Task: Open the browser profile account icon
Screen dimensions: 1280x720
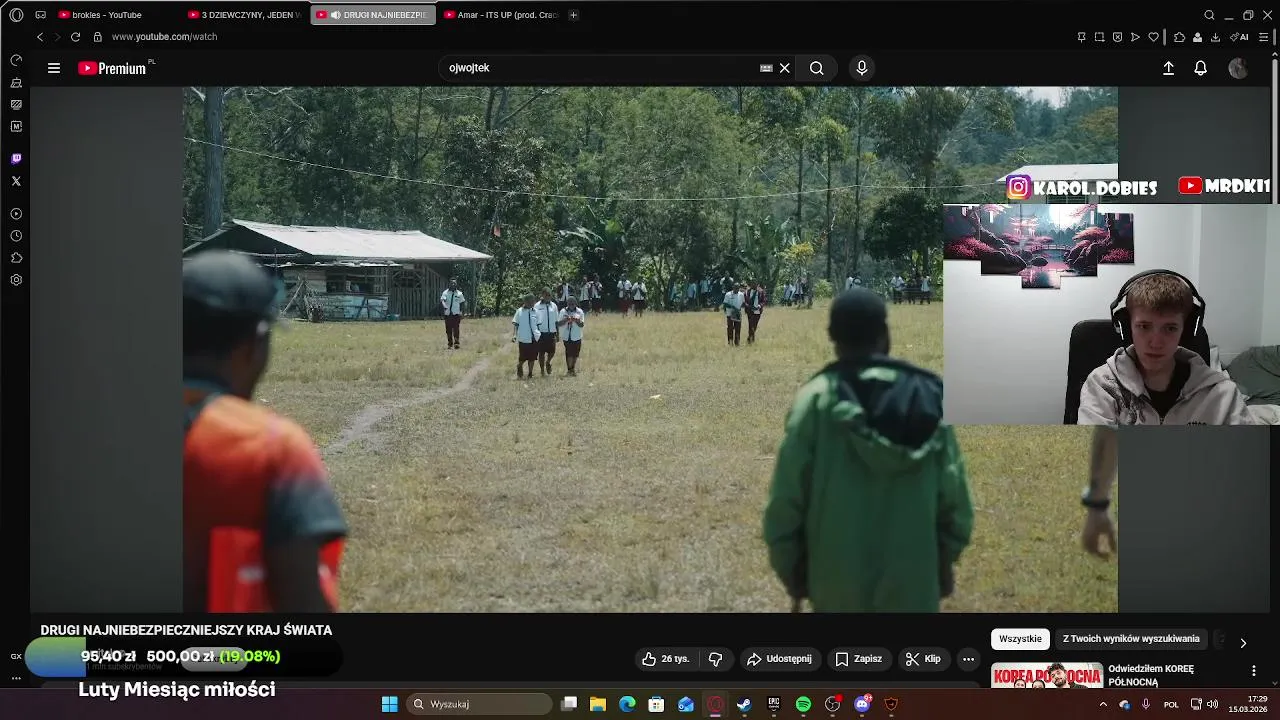Action: 1197,37
